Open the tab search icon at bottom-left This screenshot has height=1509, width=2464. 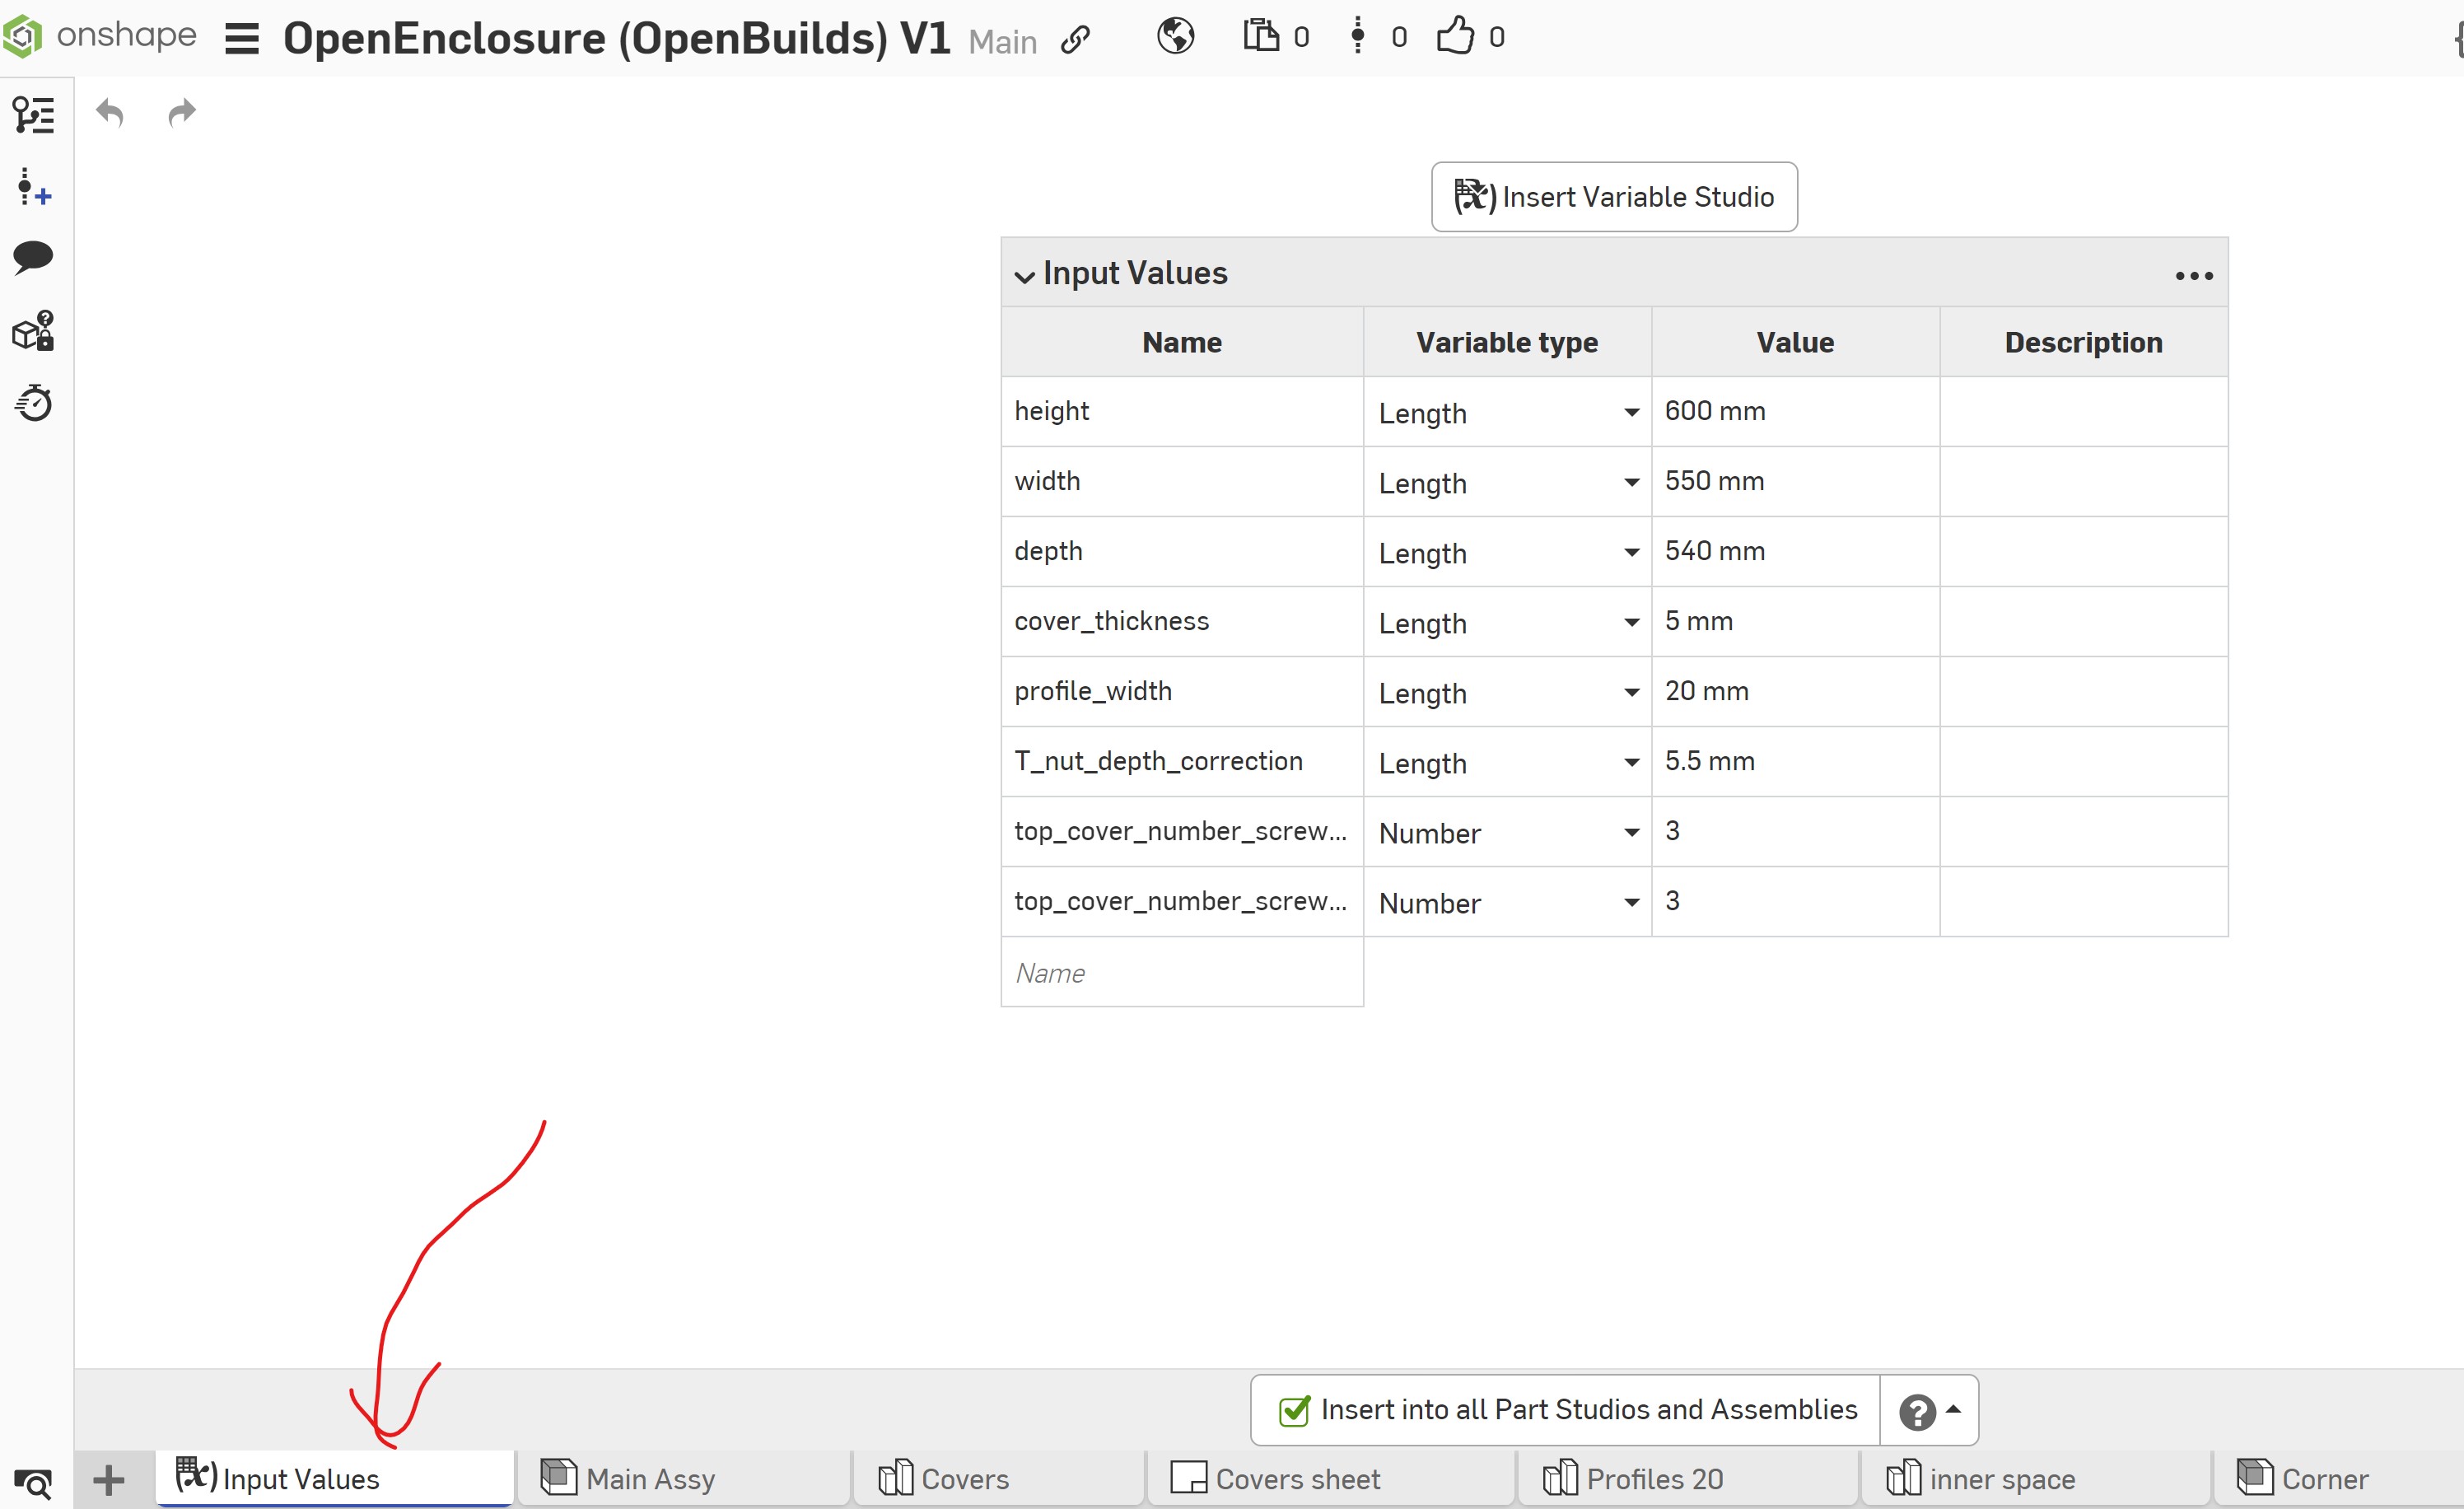(33, 1483)
